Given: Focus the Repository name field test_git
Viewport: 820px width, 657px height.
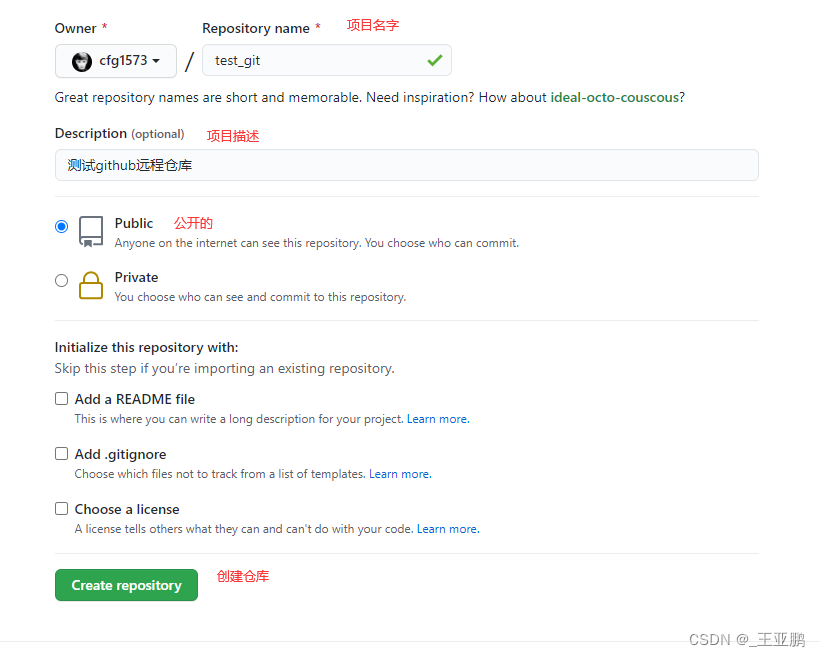Looking at the screenshot, I should [x=327, y=61].
